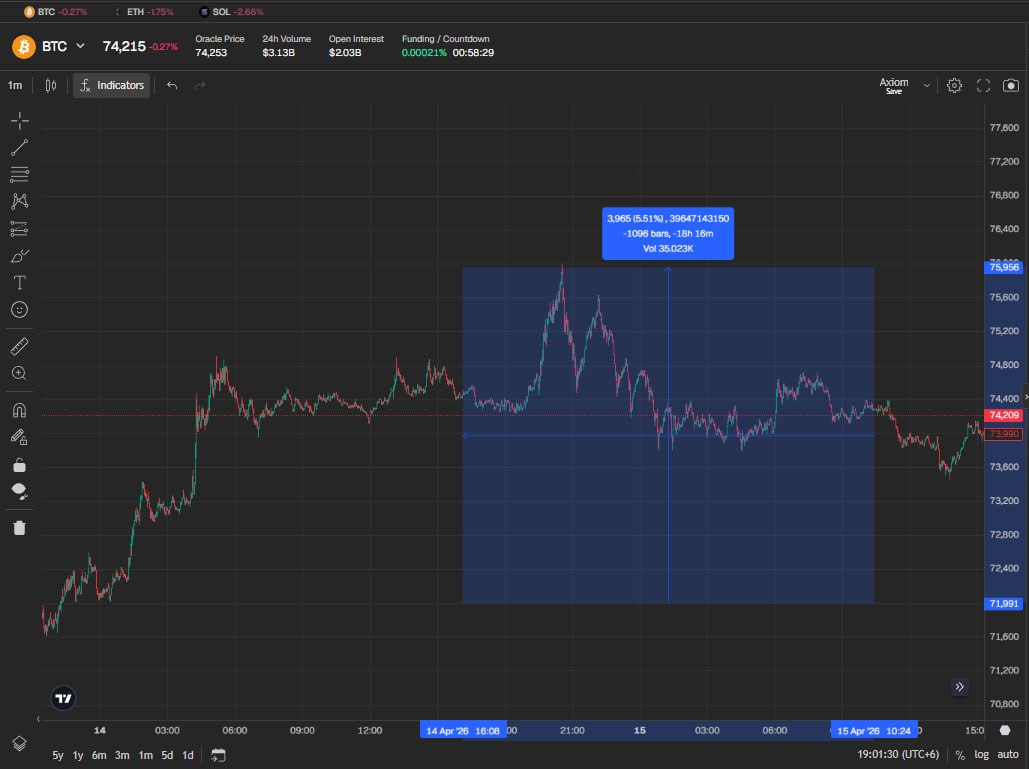Take a chart snapshot with camera icon
Image resolution: width=1029 pixels, height=769 pixels.
click(1011, 85)
